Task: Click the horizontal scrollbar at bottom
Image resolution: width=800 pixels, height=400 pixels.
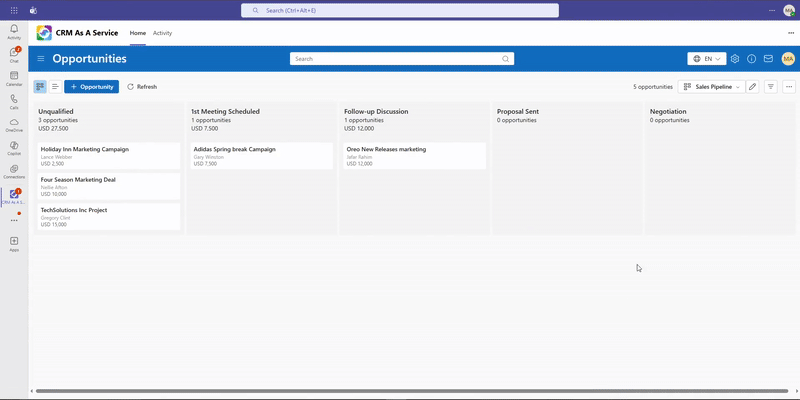Action: (x=414, y=391)
